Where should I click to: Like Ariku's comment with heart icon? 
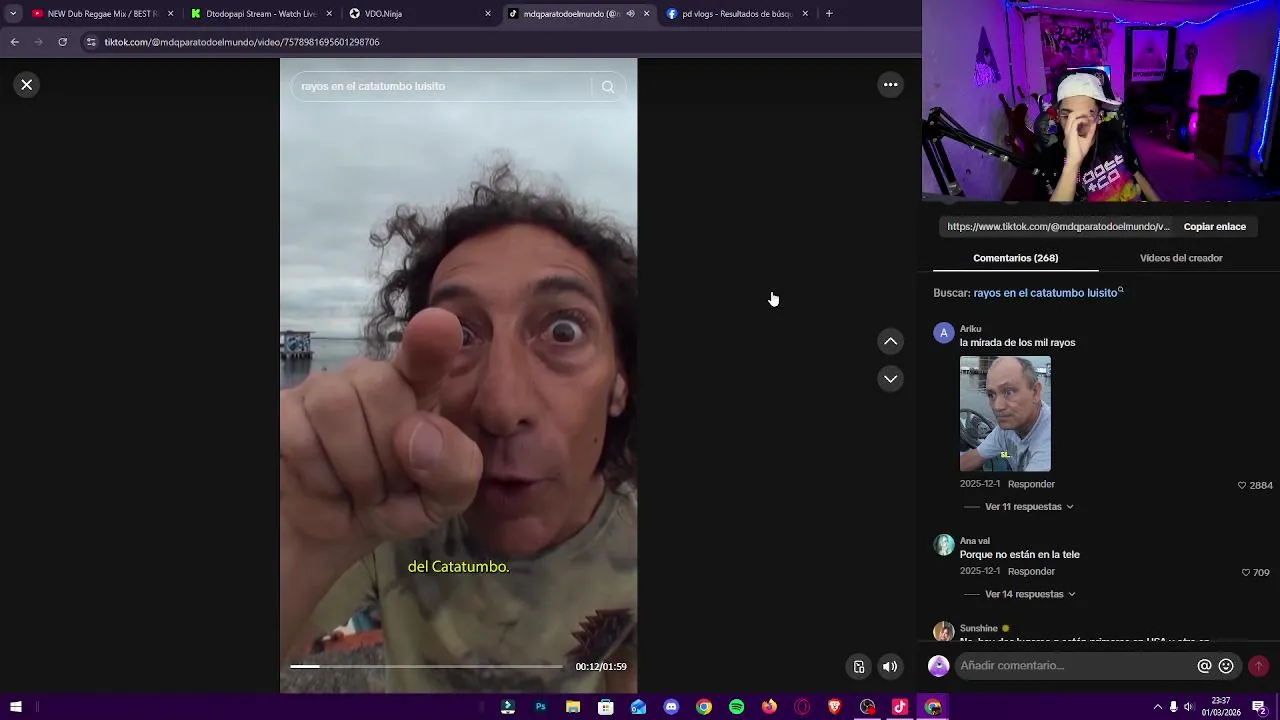click(x=1242, y=485)
